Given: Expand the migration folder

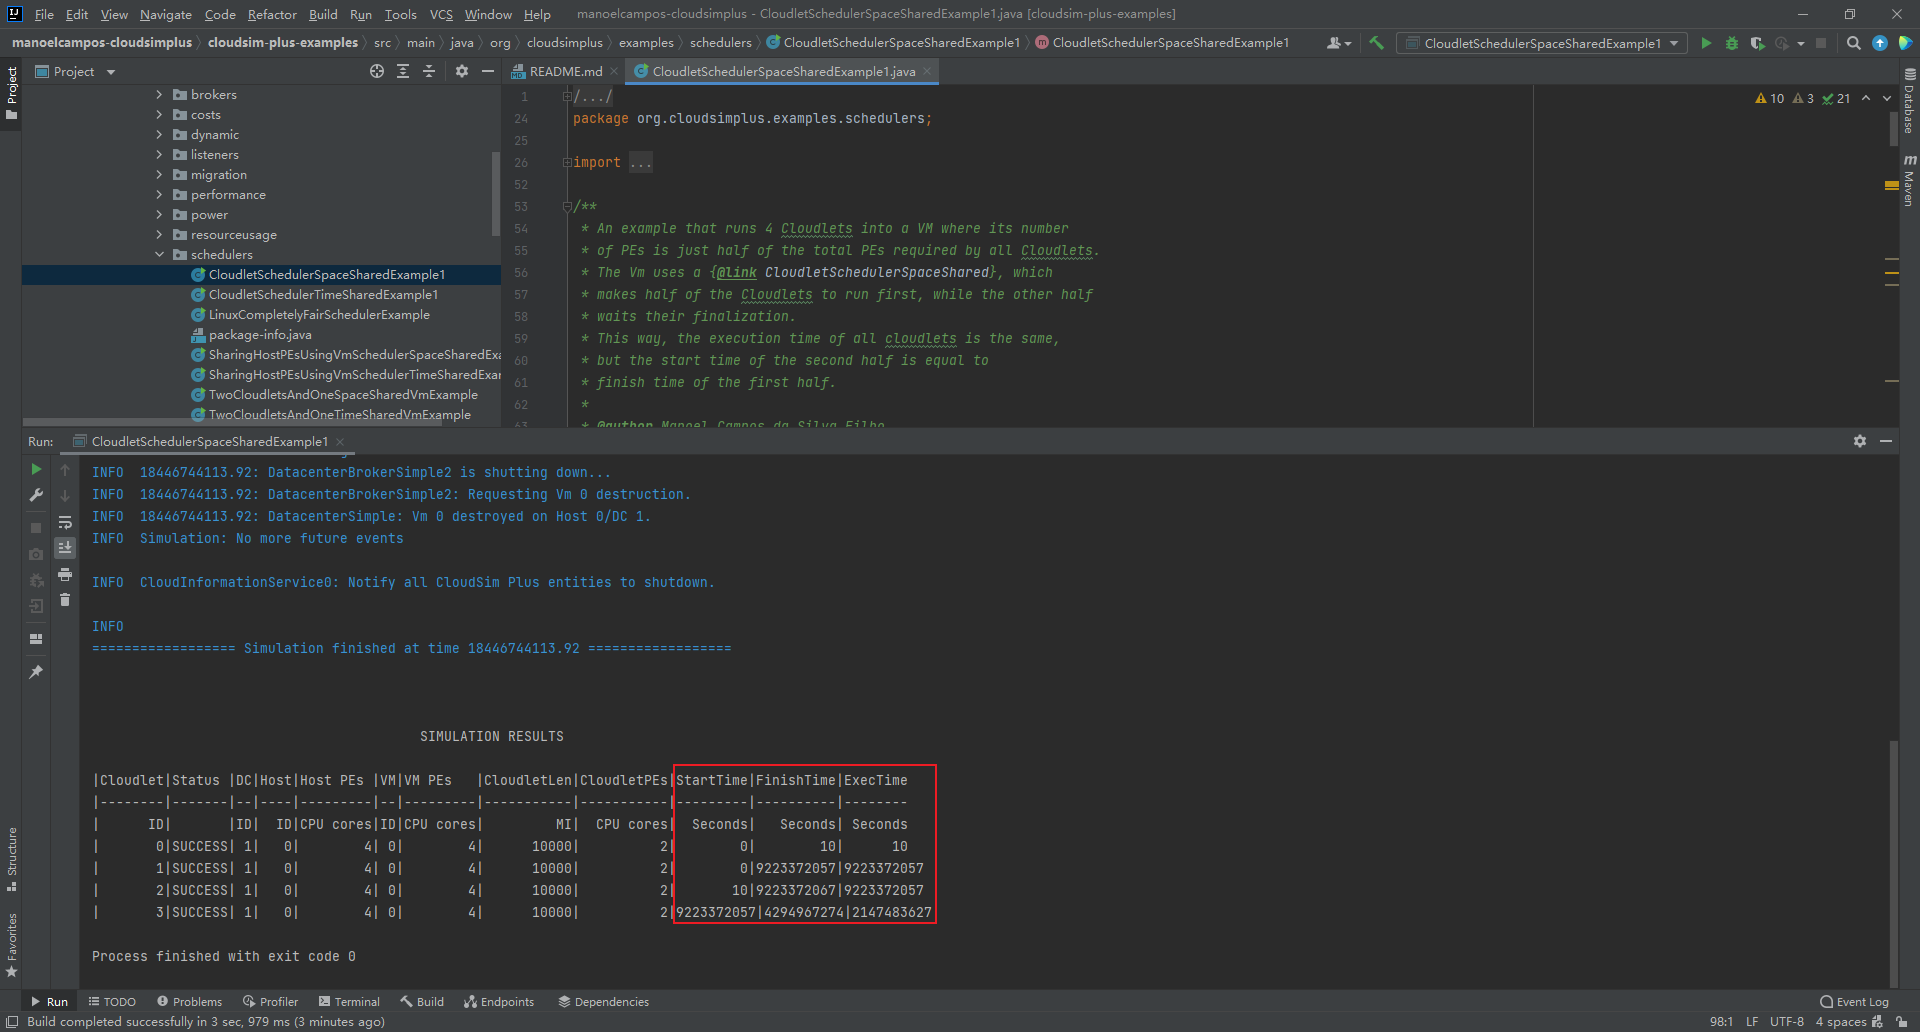Looking at the screenshot, I should [159, 174].
